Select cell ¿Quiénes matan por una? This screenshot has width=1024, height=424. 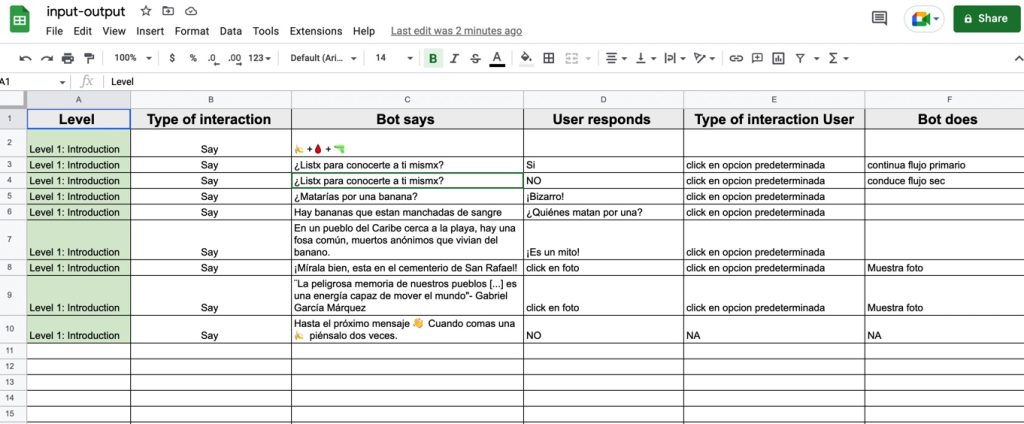pyautogui.click(x=603, y=212)
